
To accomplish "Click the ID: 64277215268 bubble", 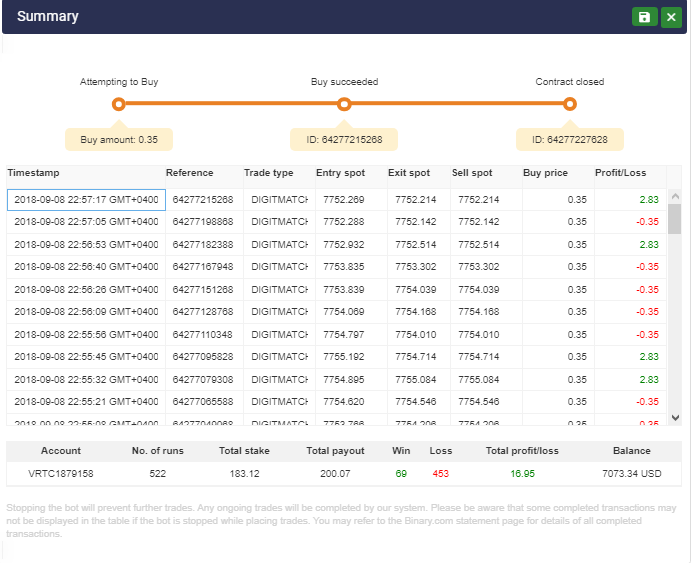I will 344,140.
